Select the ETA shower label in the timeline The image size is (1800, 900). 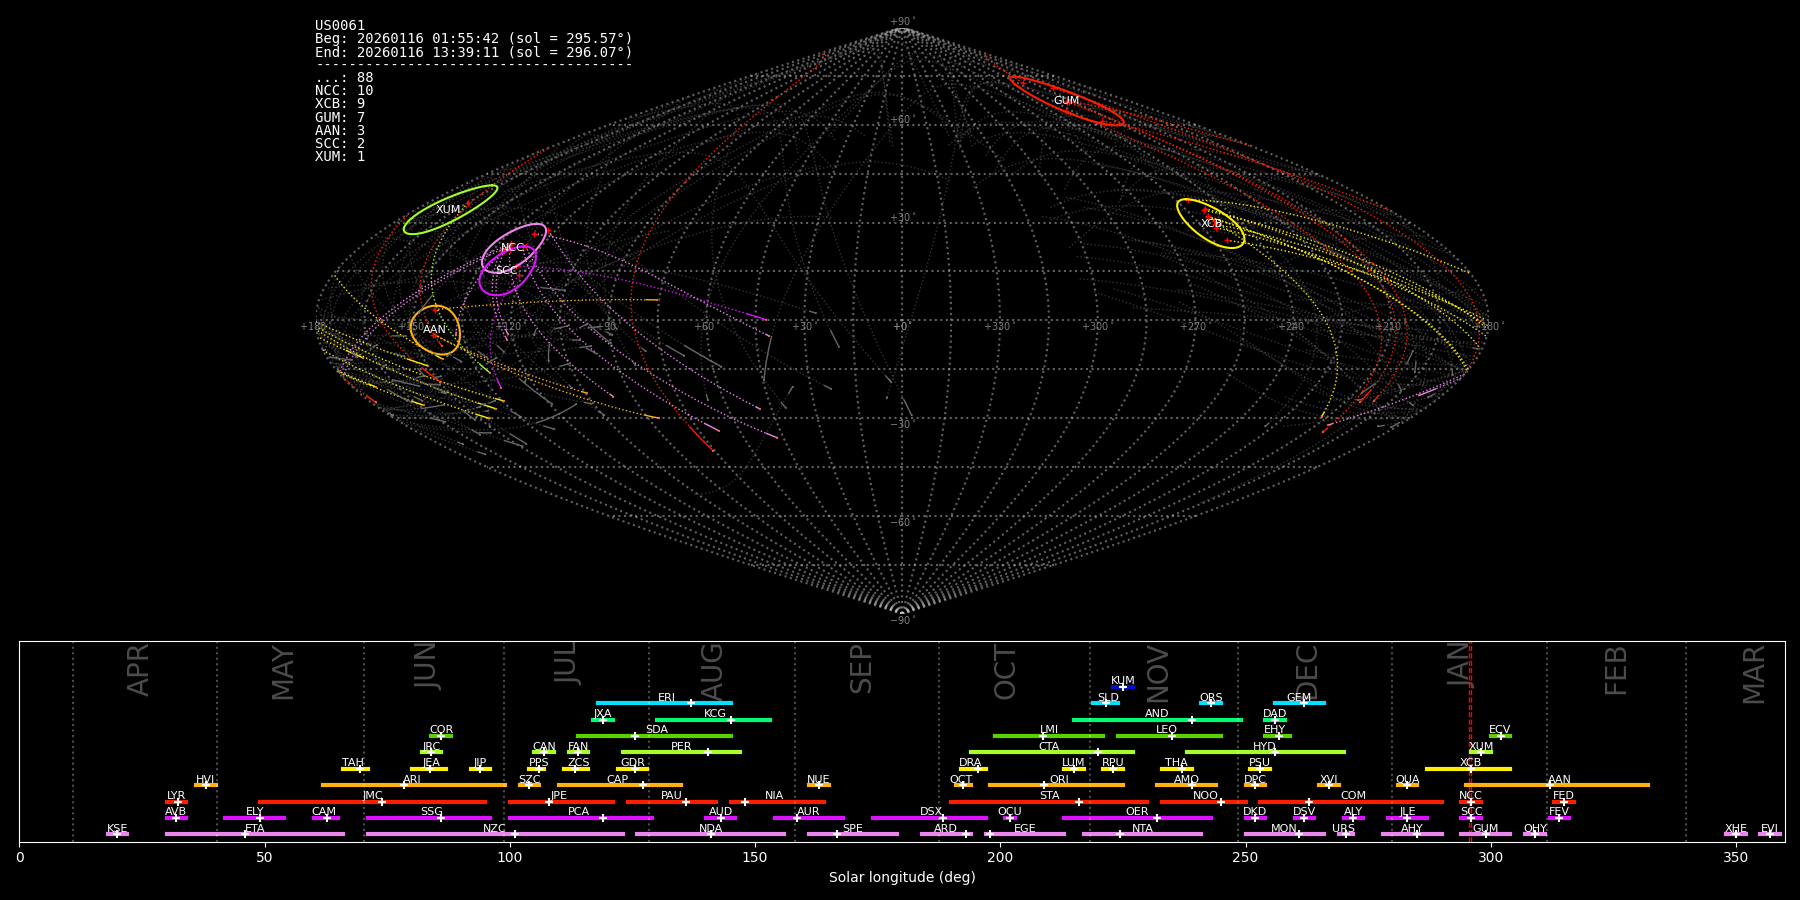point(255,829)
